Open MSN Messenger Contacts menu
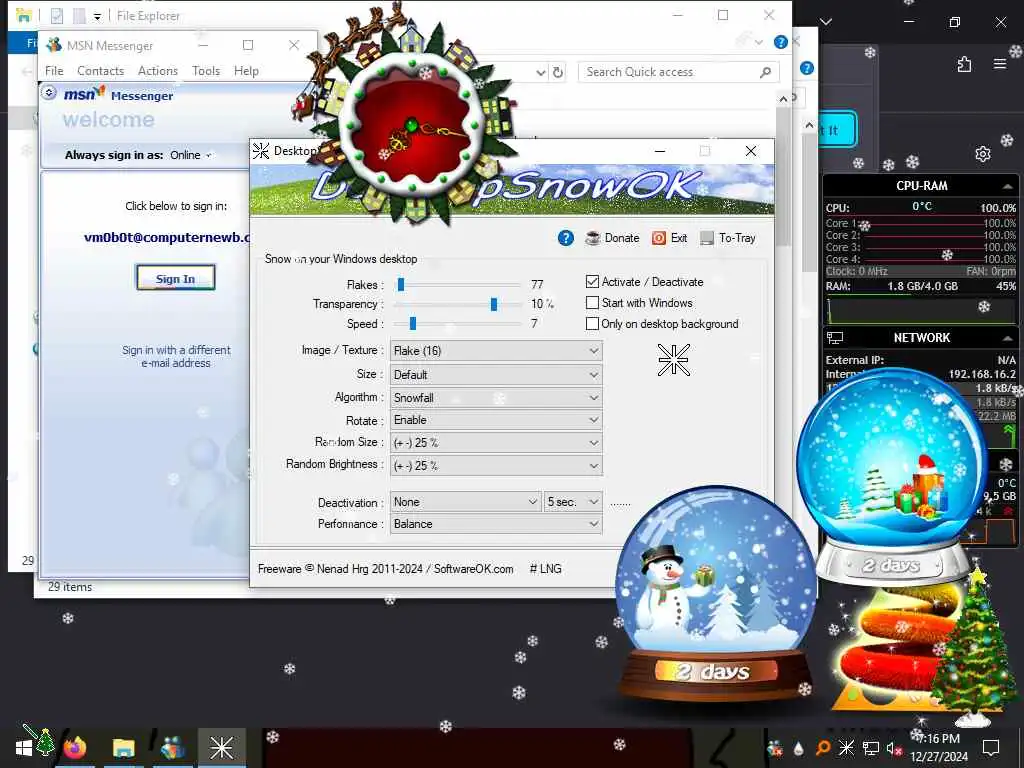 coord(101,71)
